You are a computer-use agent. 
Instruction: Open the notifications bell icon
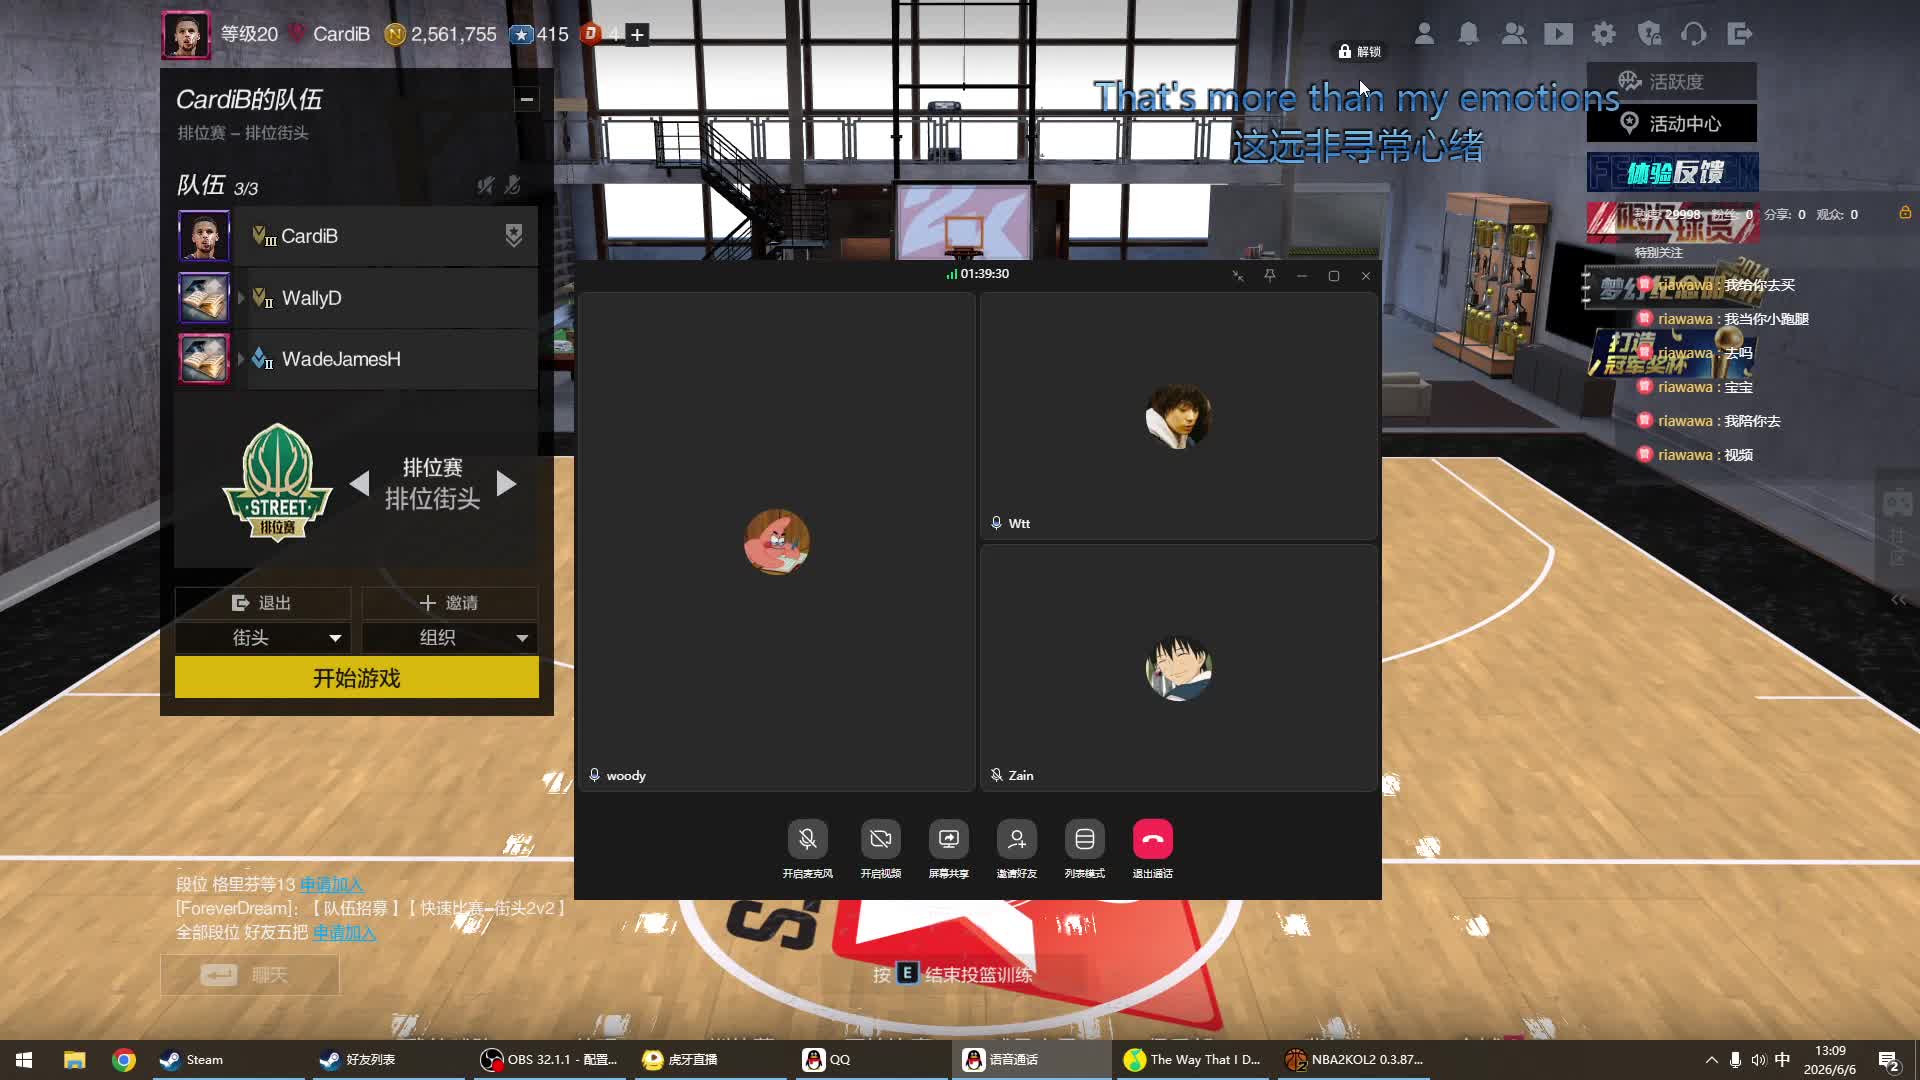coord(1468,34)
